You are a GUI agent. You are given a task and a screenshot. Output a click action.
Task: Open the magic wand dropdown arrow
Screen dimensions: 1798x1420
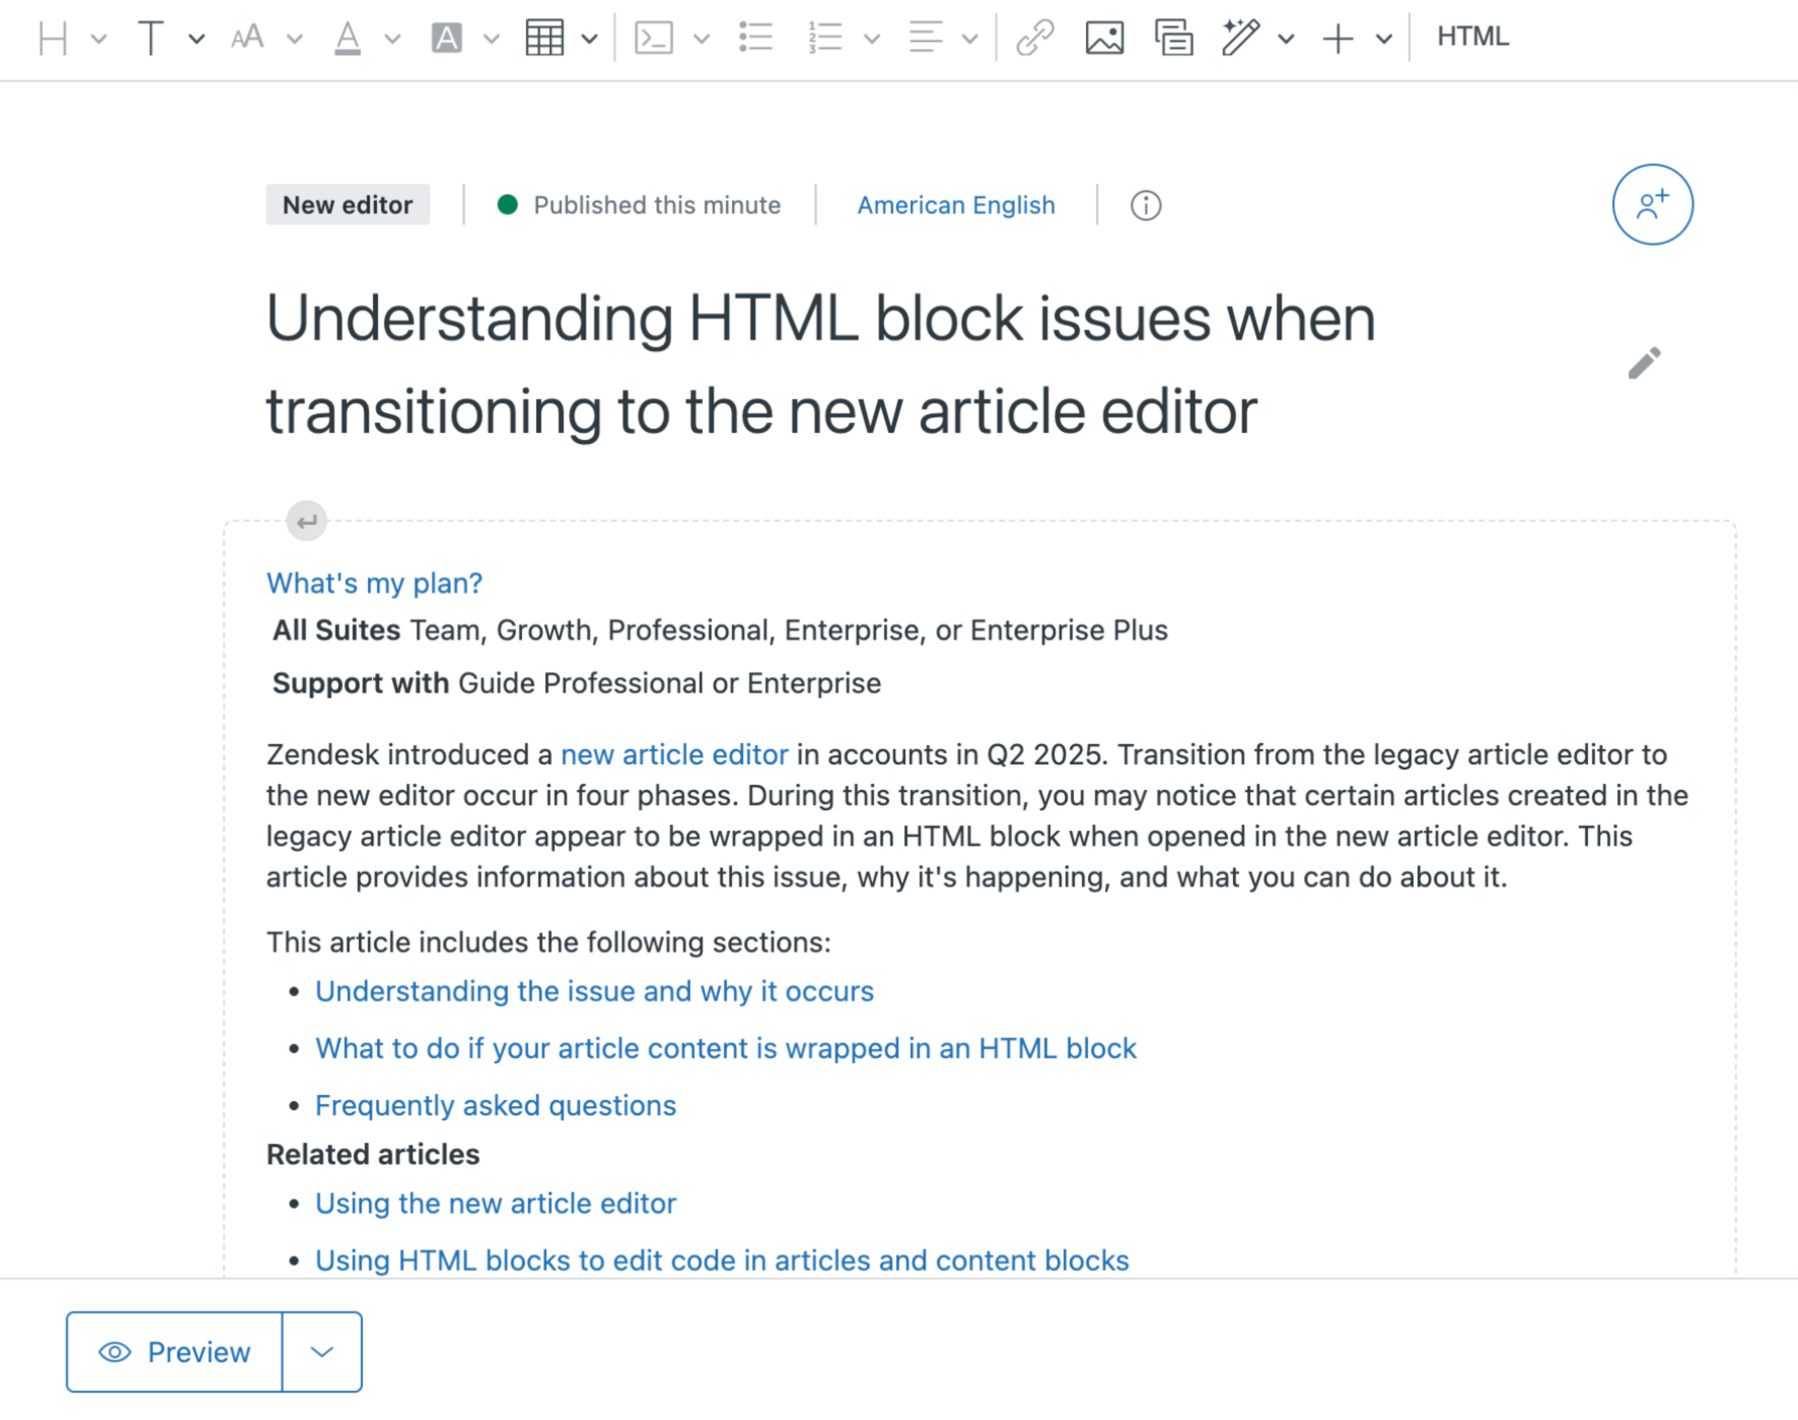point(1286,39)
